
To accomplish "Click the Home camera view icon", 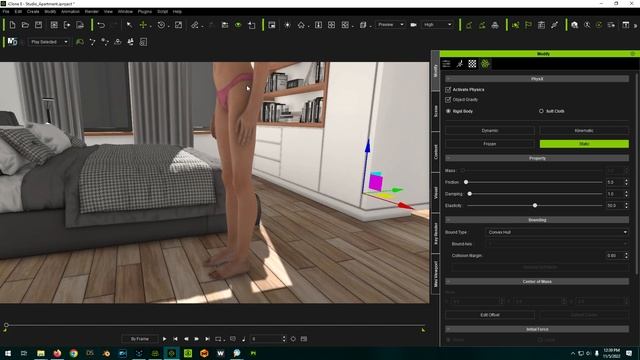I will pos(301,25).
